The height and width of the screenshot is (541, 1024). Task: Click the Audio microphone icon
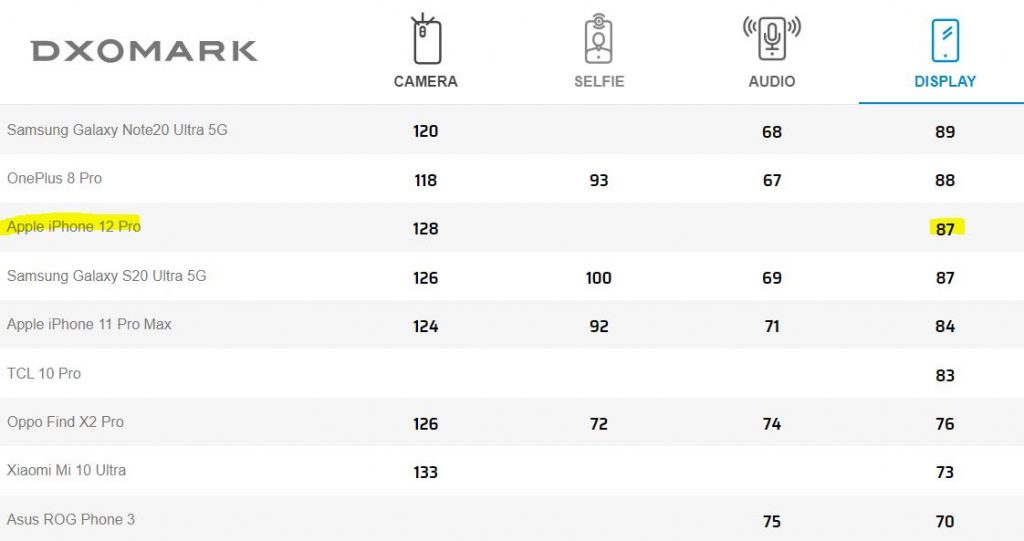pos(772,39)
